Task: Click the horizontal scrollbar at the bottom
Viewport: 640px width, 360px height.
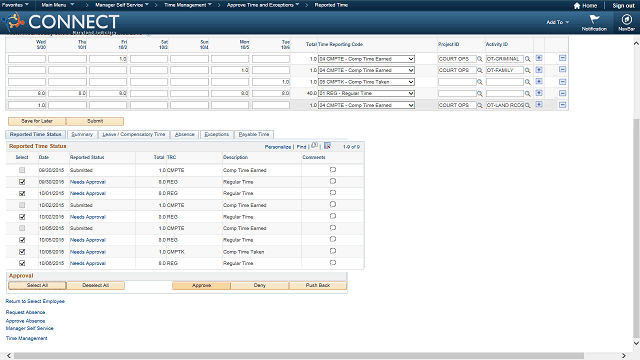Action: 299,356
